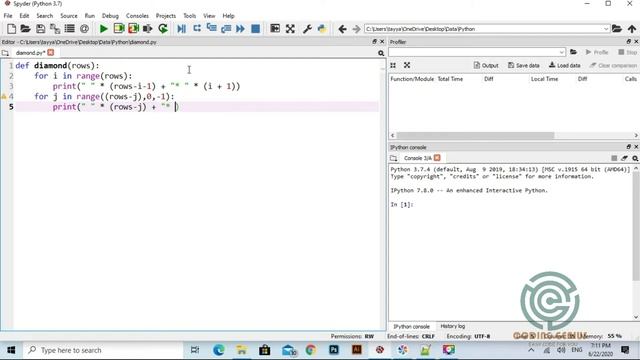
Task: Go forward with grey arrow
Action: (x=356, y=29)
